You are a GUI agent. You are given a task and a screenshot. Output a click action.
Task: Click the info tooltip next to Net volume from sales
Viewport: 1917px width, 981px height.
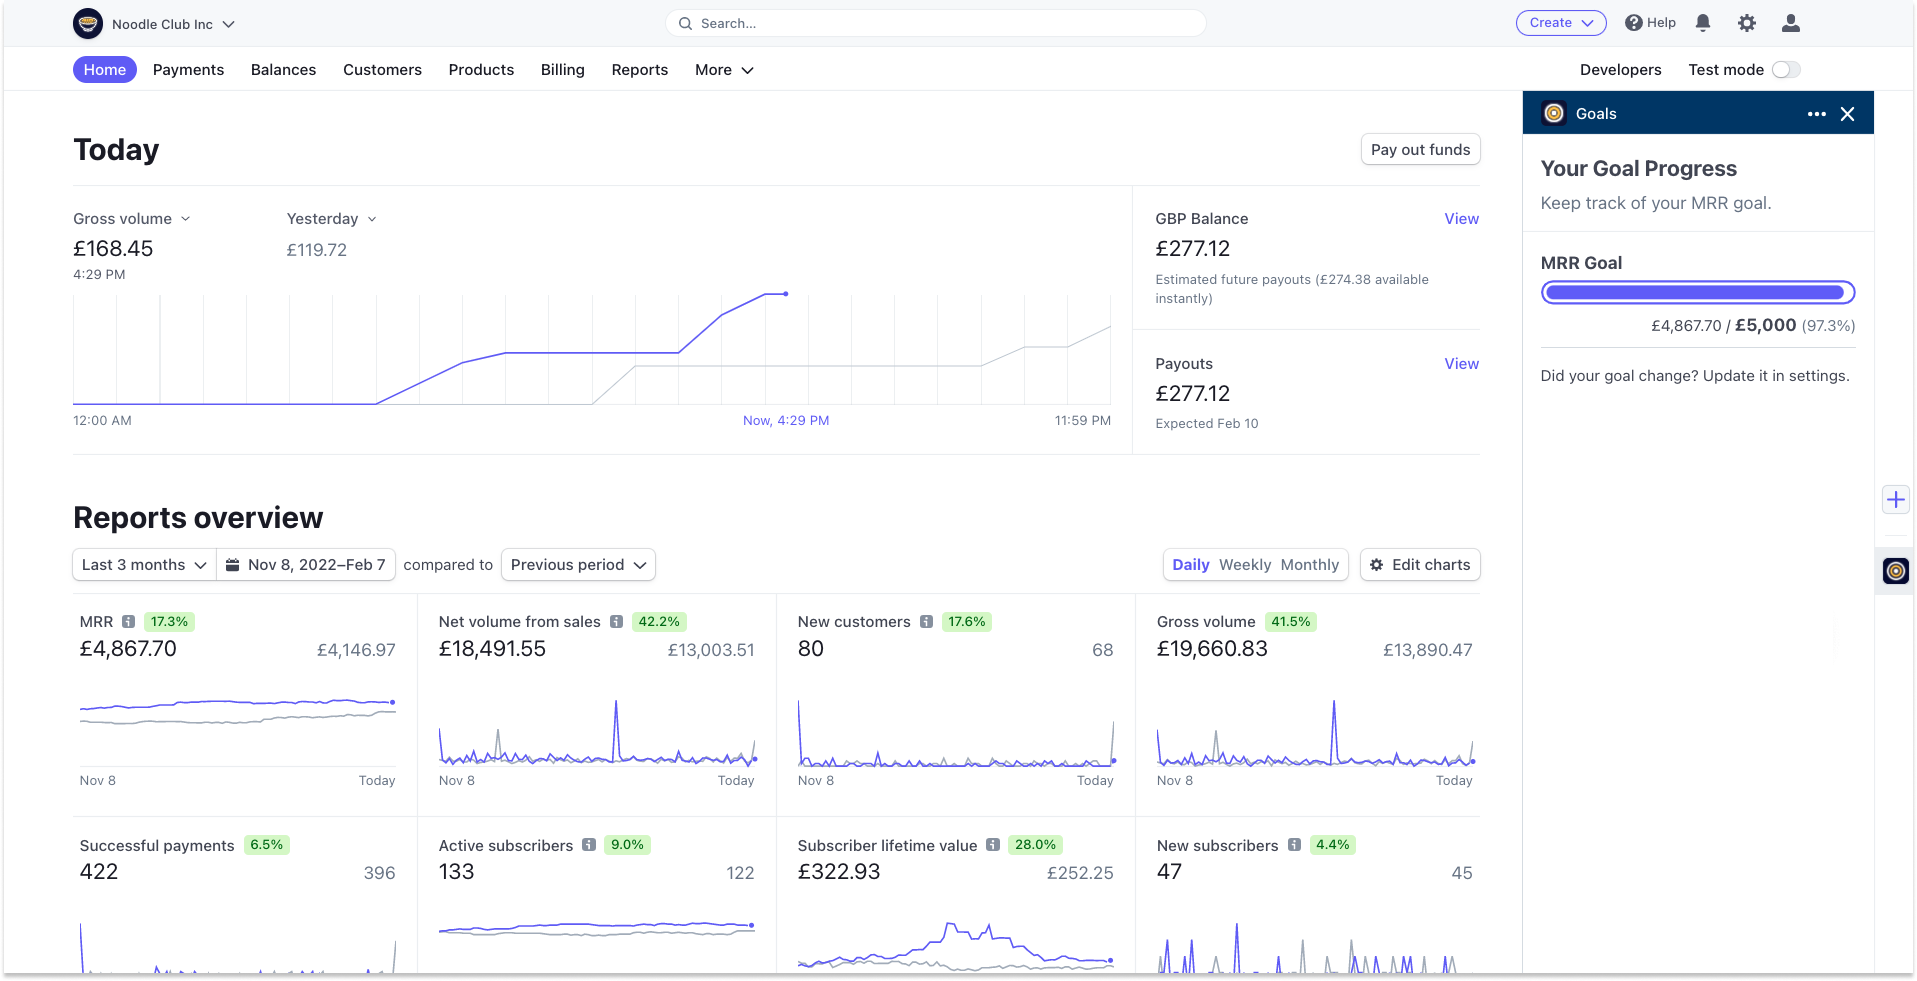617,621
